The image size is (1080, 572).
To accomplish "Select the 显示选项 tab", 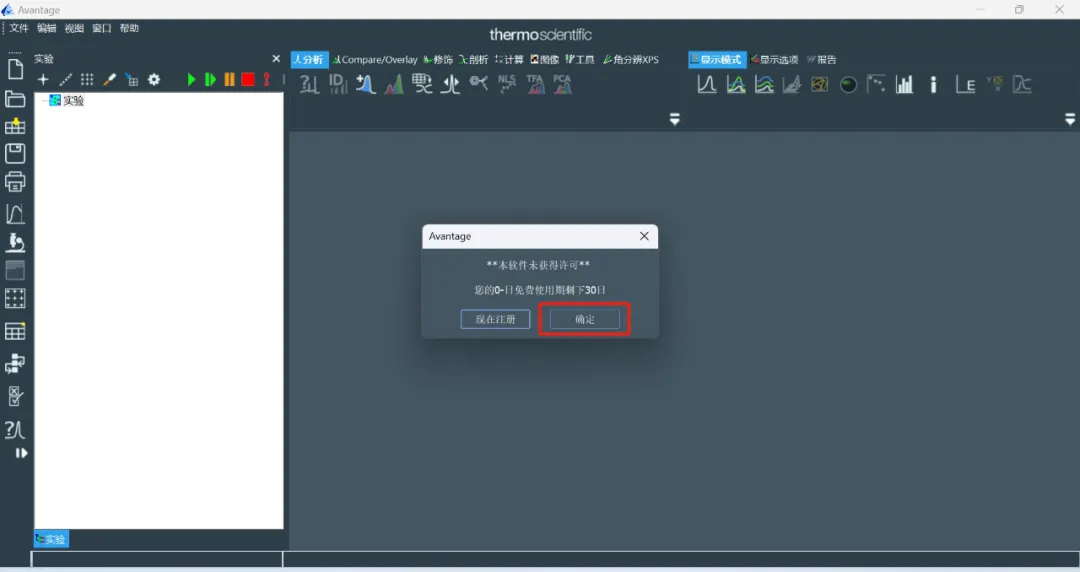I will pos(775,59).
